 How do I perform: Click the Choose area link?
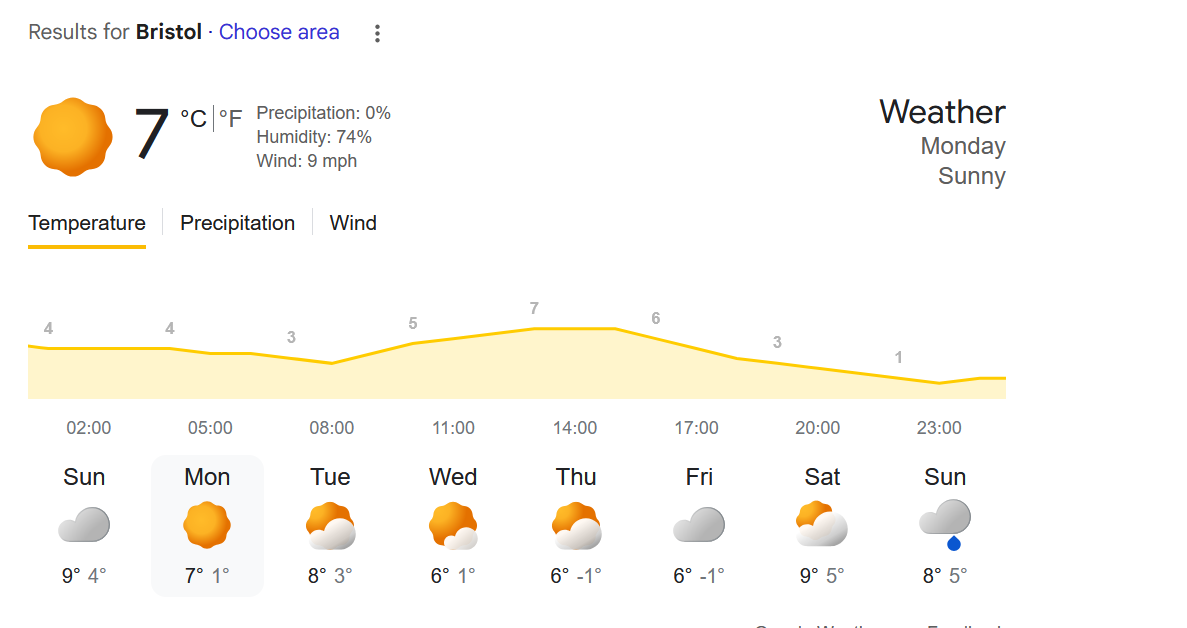(279, 32)
